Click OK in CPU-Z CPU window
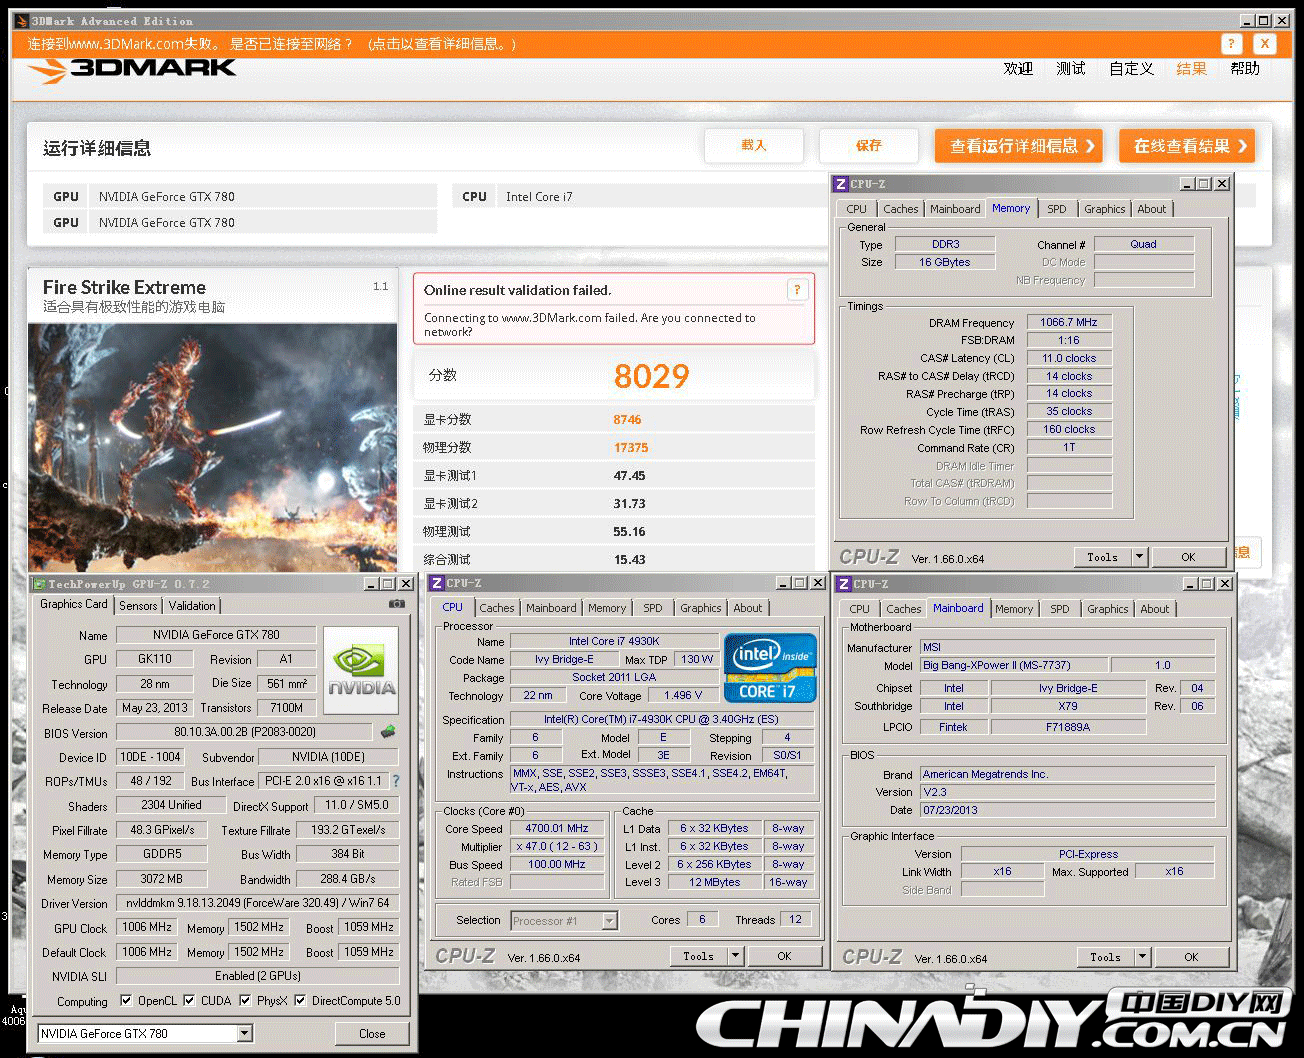 click(784, 956)
